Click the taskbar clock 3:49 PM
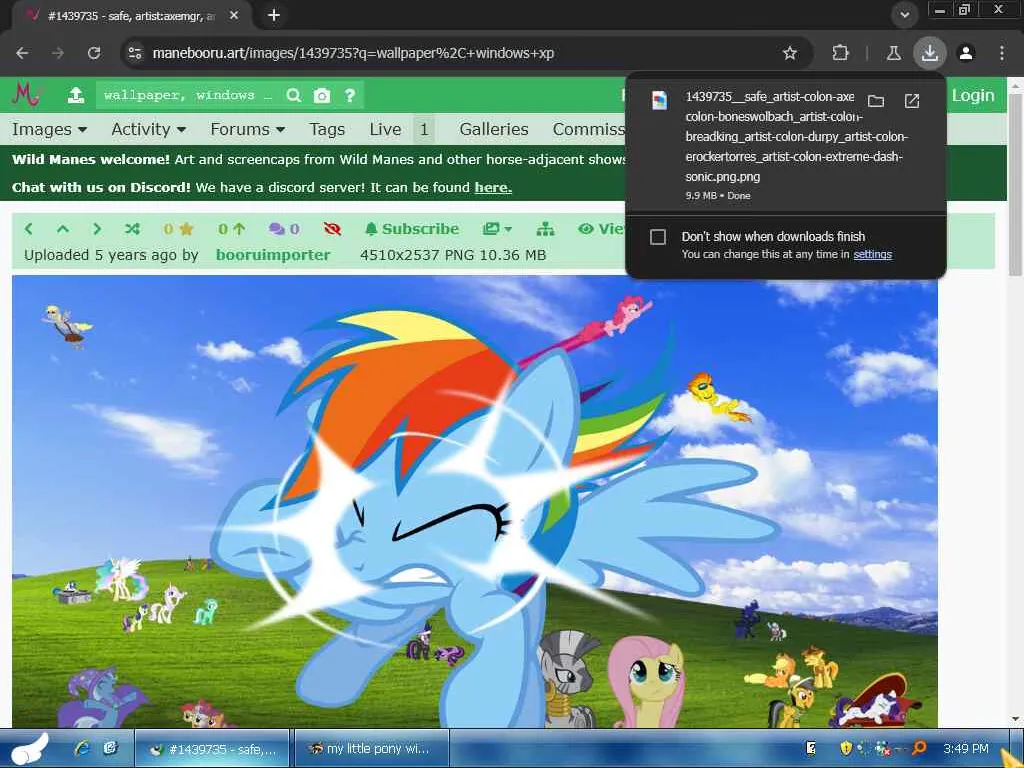The image size is (1024, 768). tap(965, 748)
